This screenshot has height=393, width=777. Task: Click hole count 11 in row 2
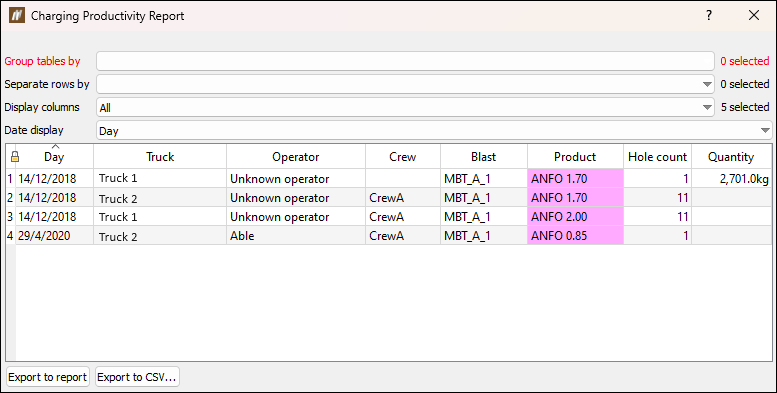pyautogui.click(x=658, y=198)
